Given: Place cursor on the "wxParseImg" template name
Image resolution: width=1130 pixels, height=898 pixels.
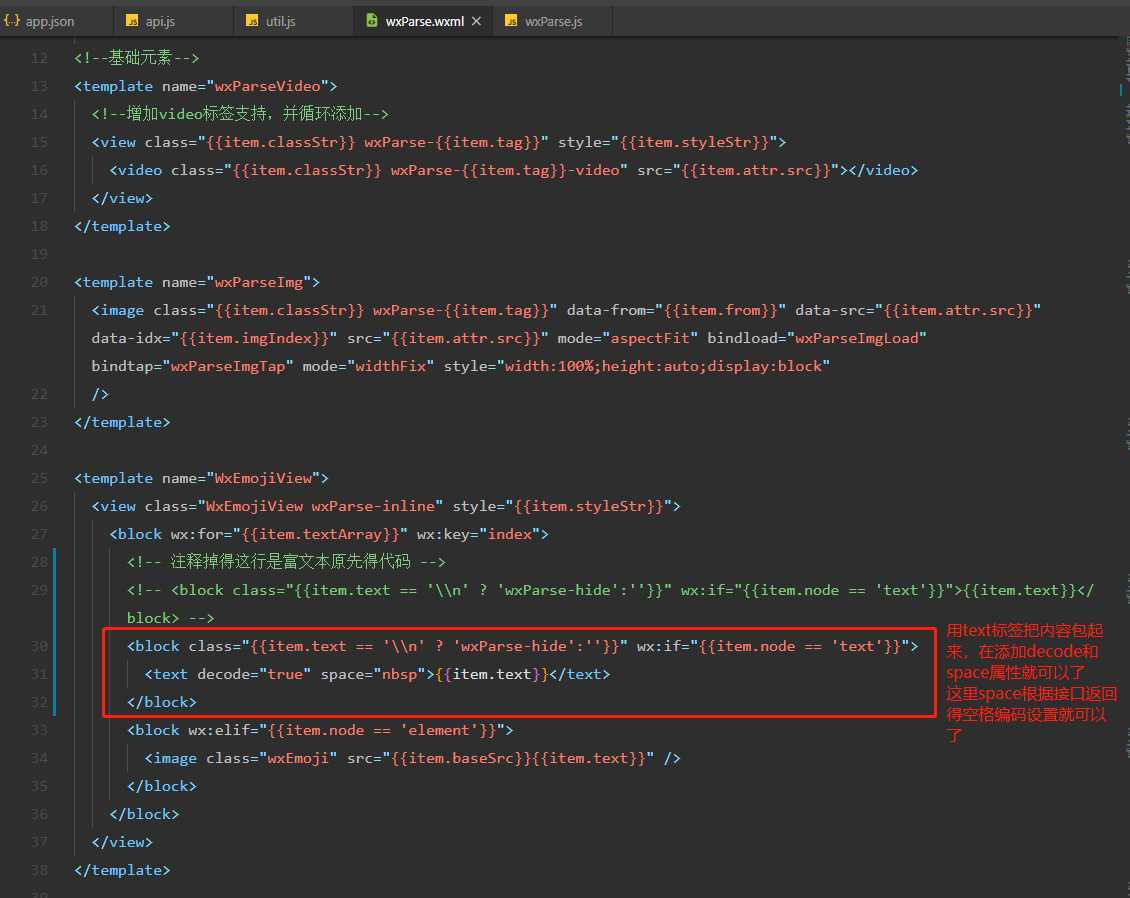Looking at the screenshot, I should 258,282.
